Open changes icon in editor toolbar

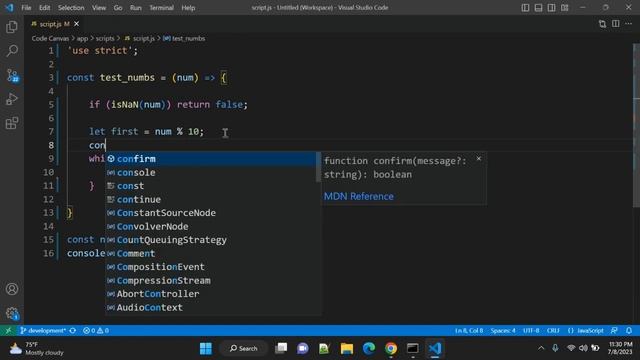(x=602, y=24)
